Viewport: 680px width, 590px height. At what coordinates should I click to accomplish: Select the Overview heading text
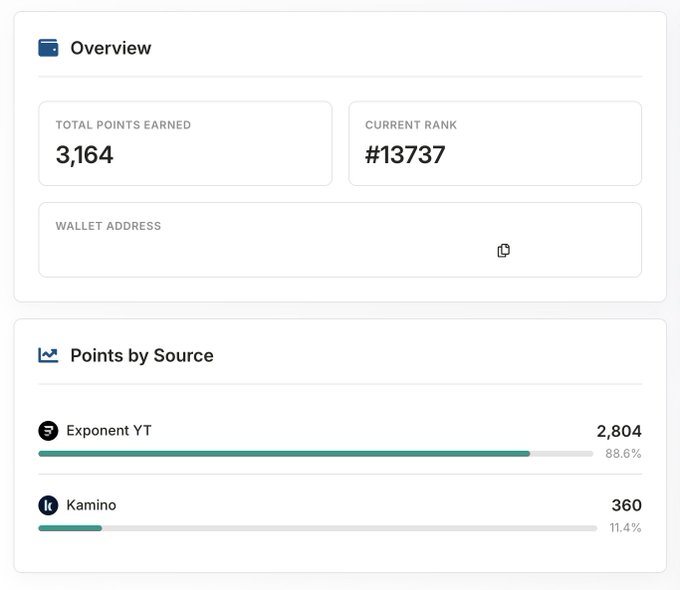point(111,48)
